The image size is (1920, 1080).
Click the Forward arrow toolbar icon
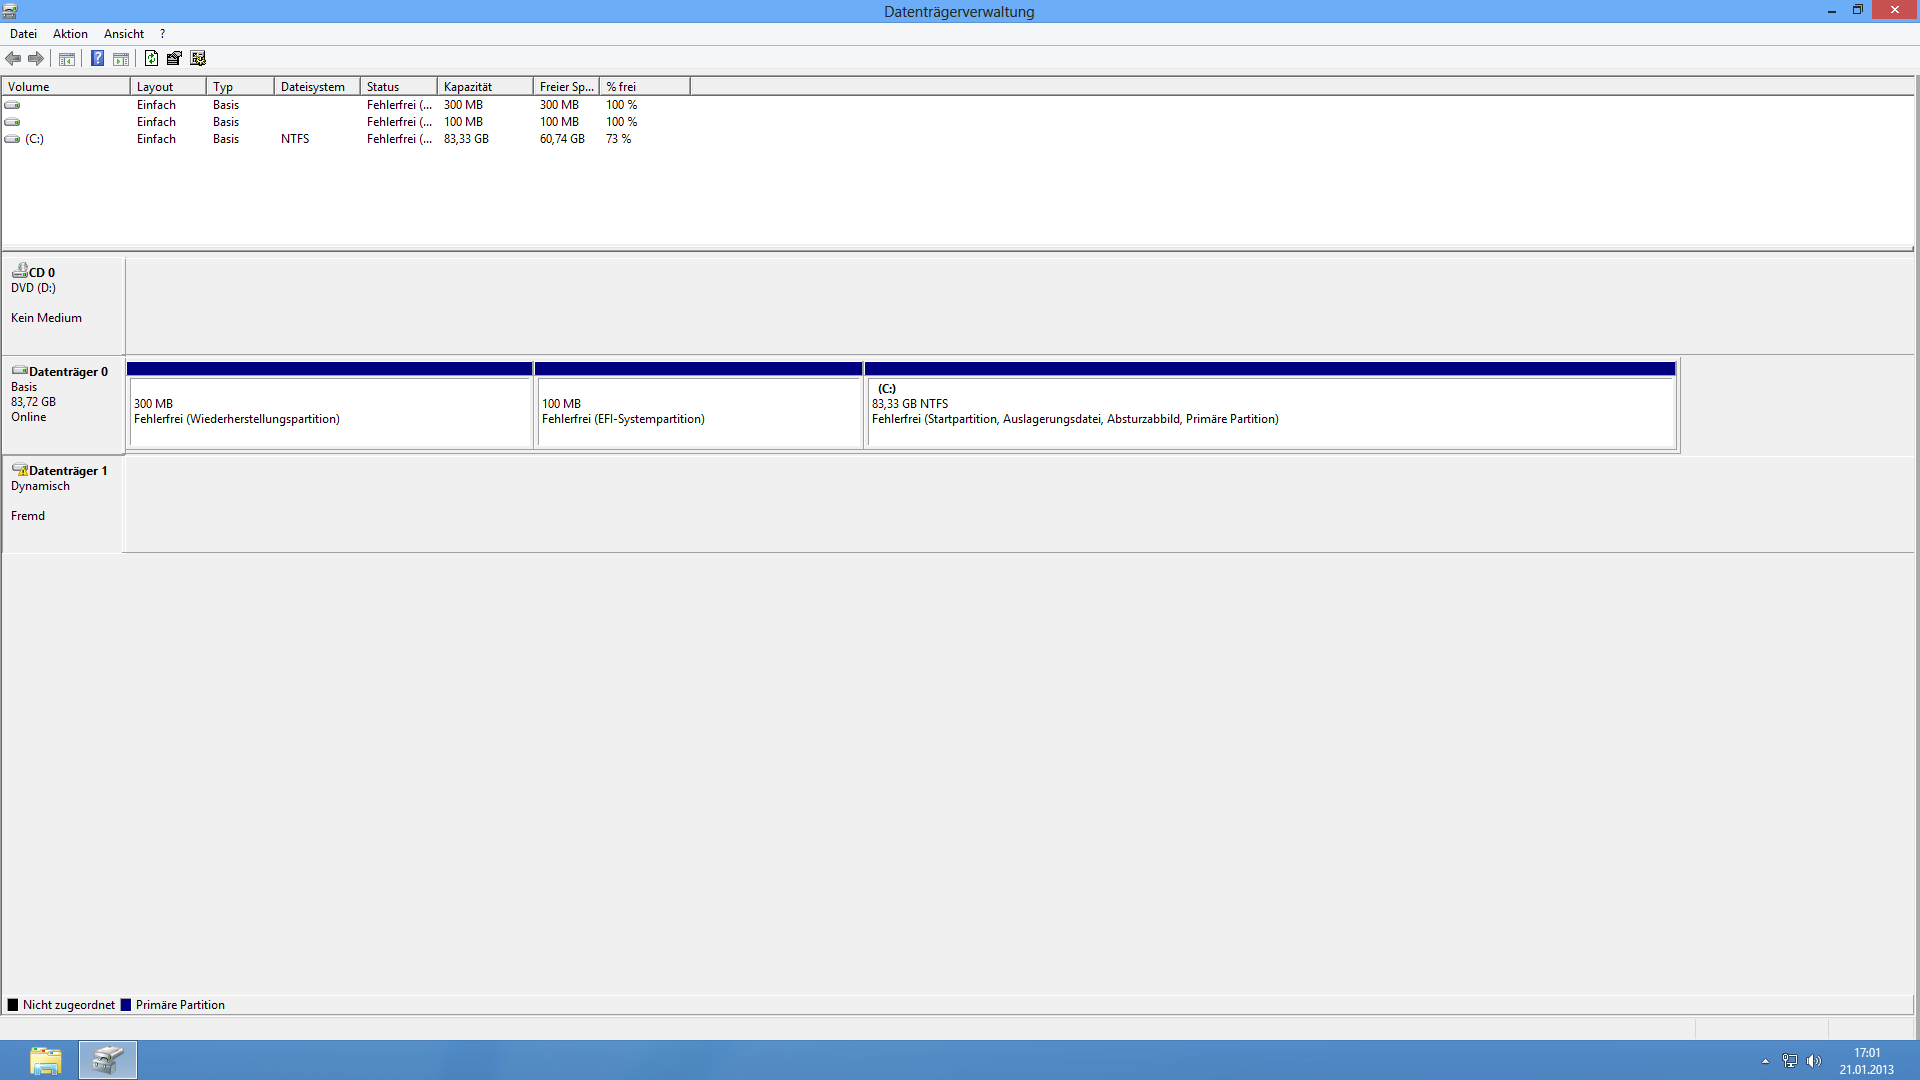pyautogui.click(x=36, y=59)
